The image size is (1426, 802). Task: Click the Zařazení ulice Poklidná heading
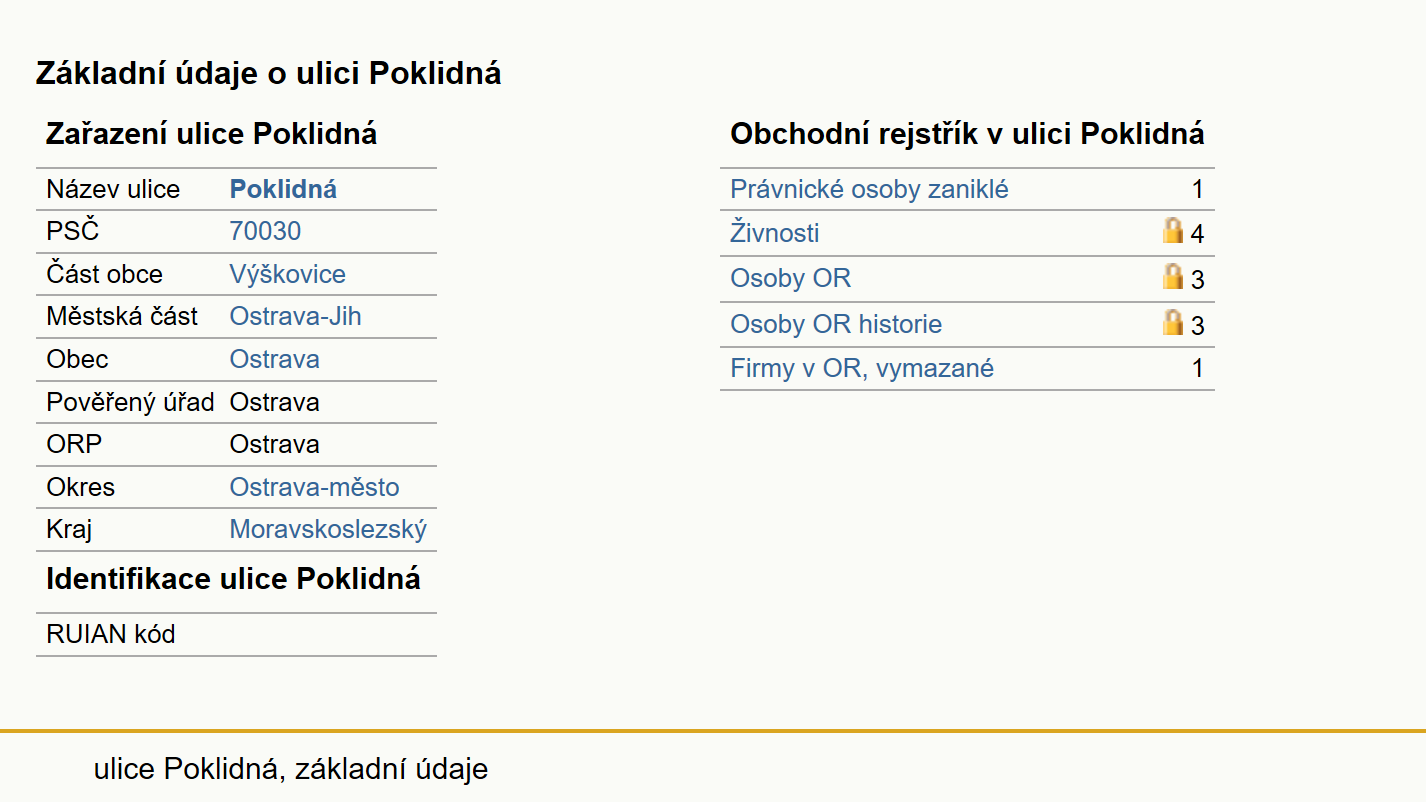point(212,134)
